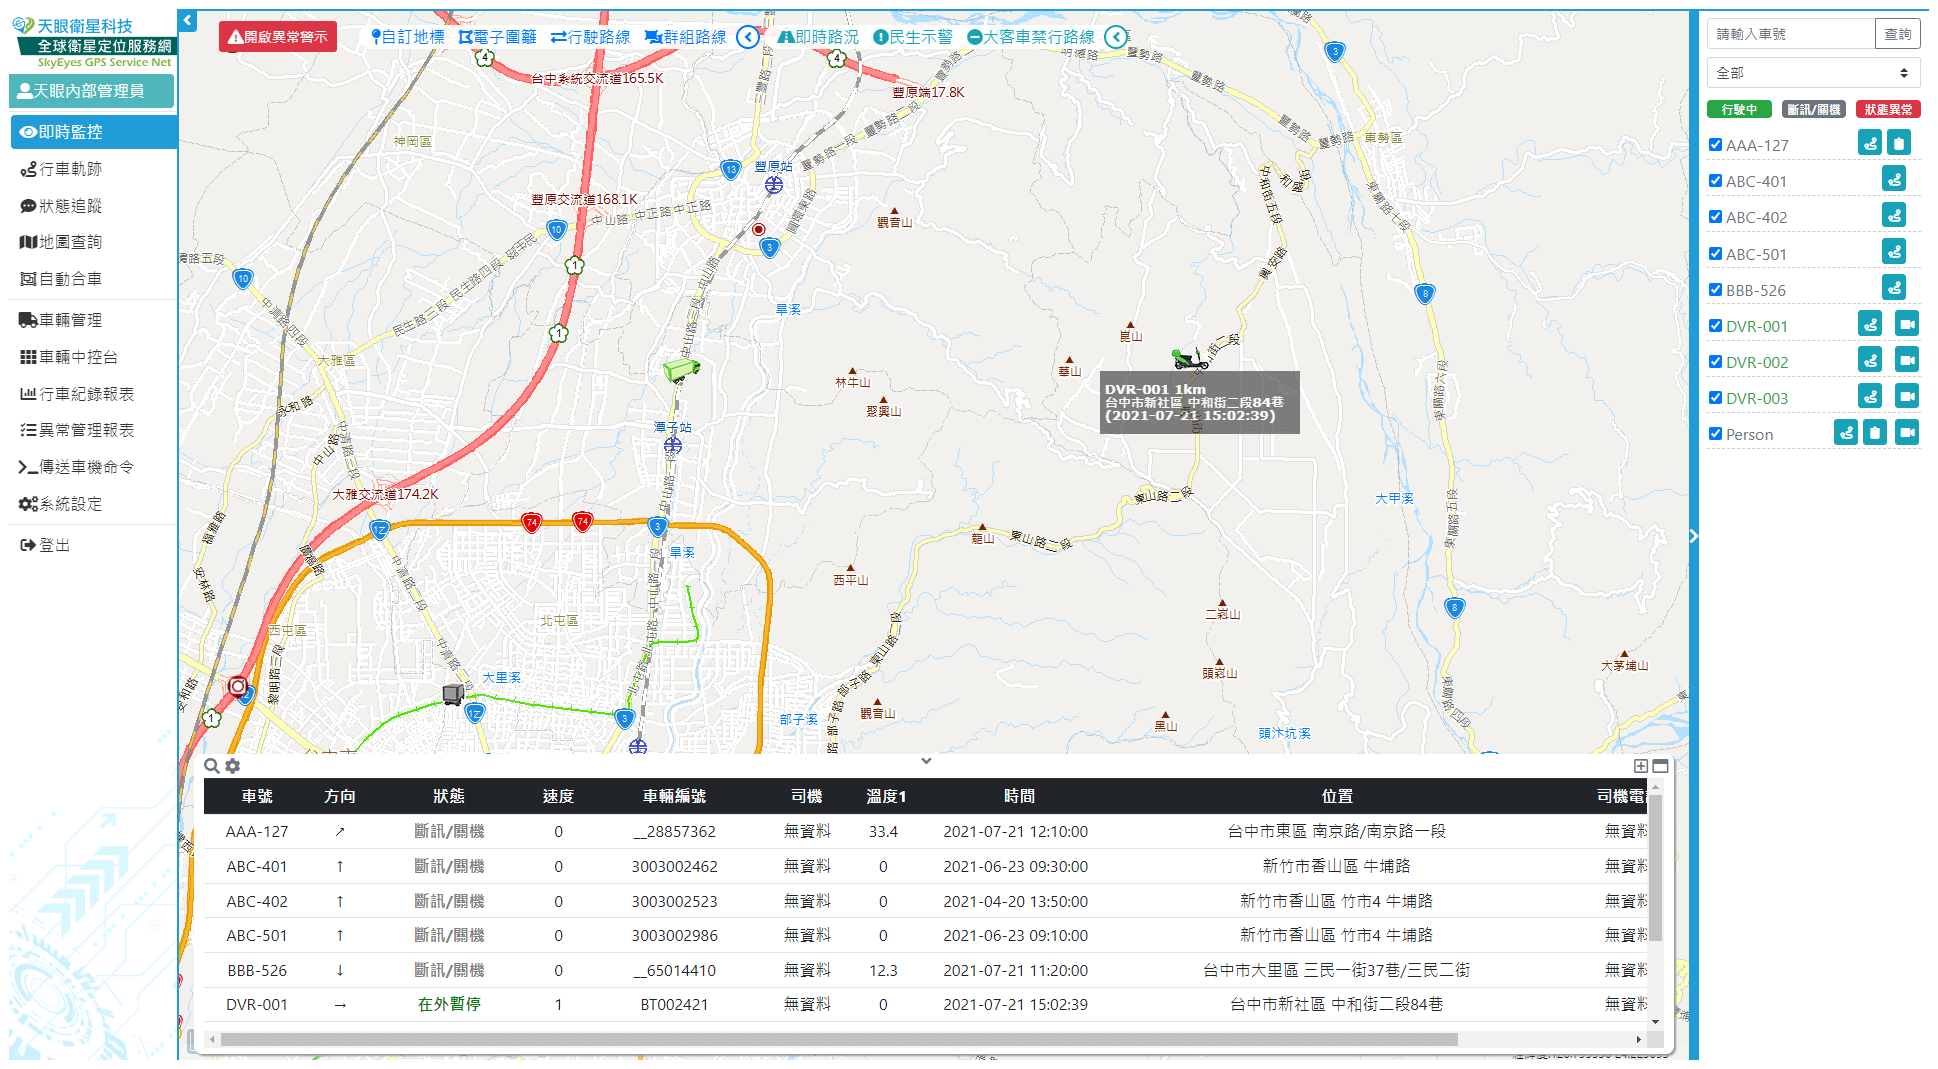Uncheck the Person checkbox
This screenshot has height=1069, width=1938.
(x=1716, y=434)
